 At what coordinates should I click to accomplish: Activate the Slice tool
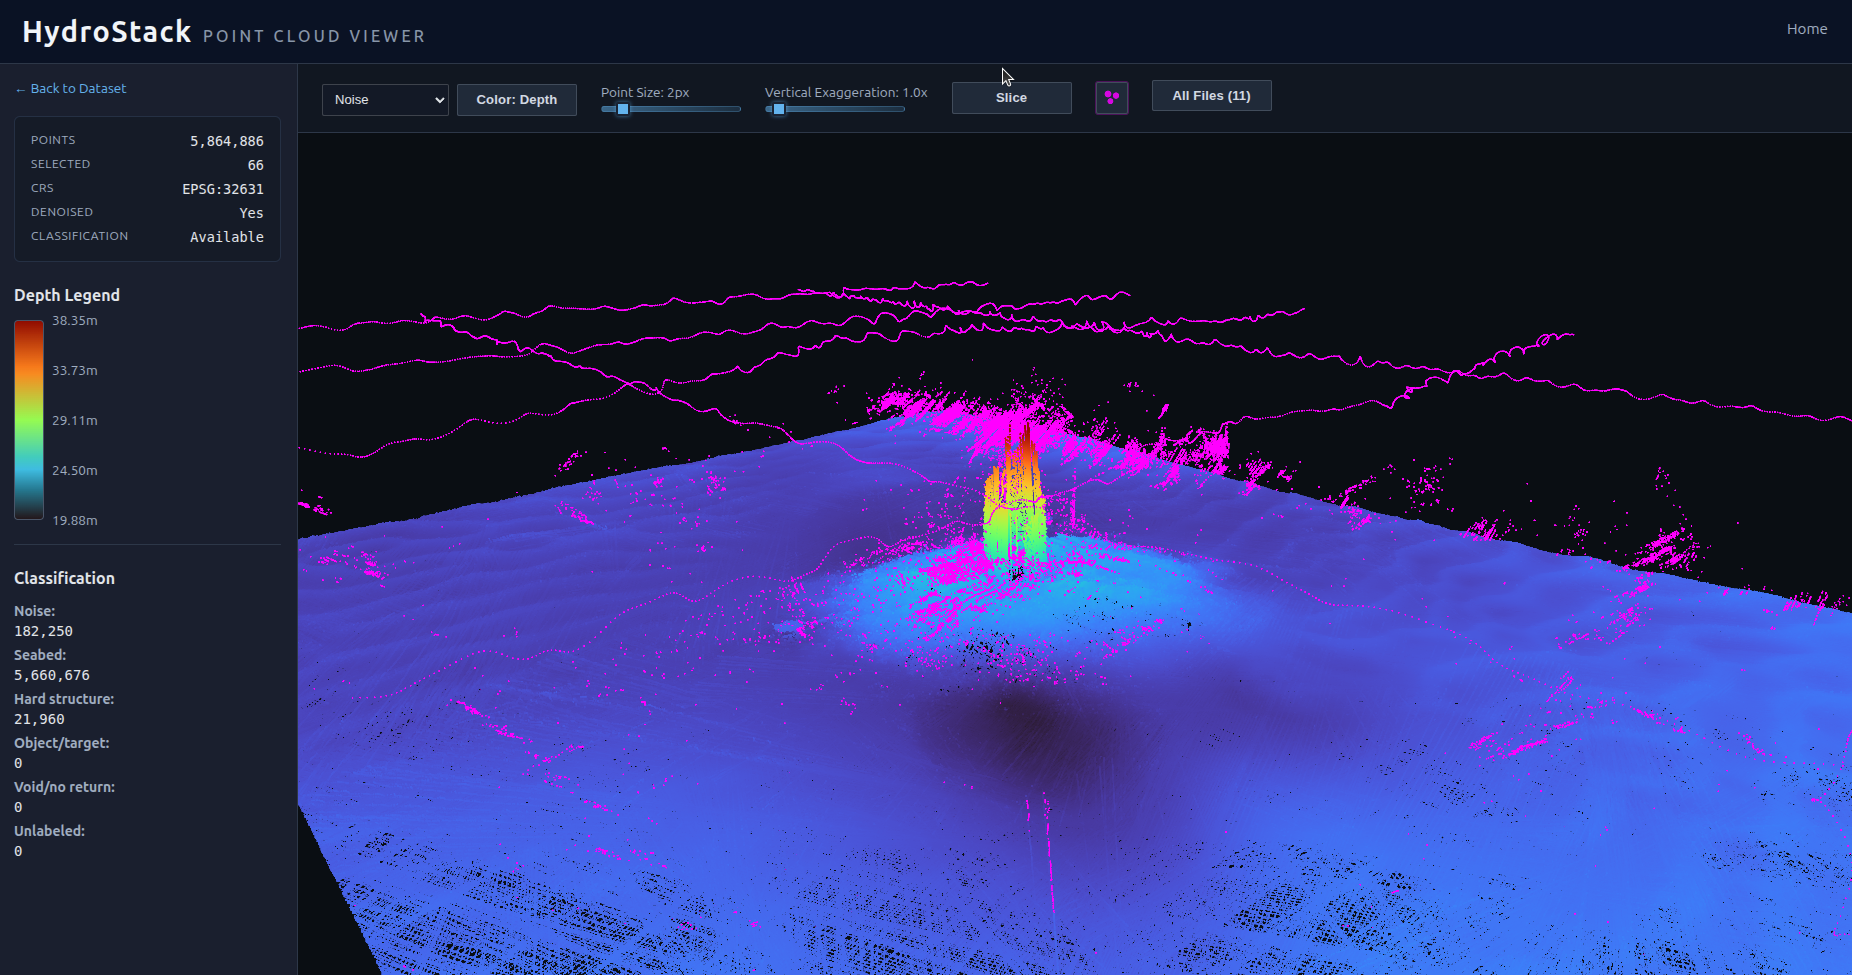coord(1010,97)
